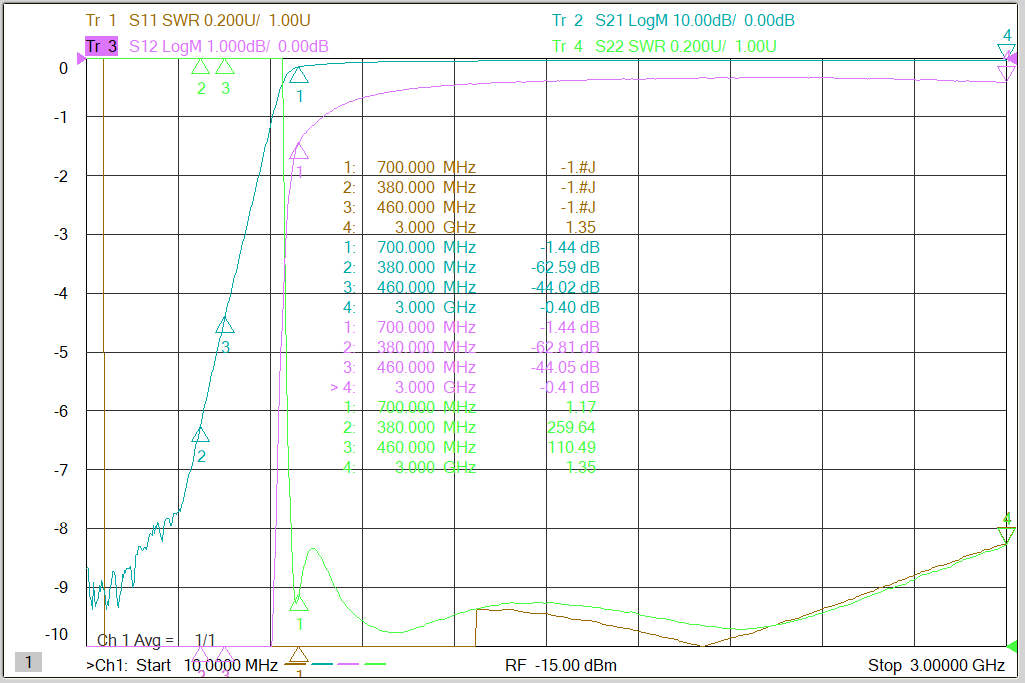Click green trace legend line in status bar
The height and width of the screenshot is (683, 1025).
[375, 664]
